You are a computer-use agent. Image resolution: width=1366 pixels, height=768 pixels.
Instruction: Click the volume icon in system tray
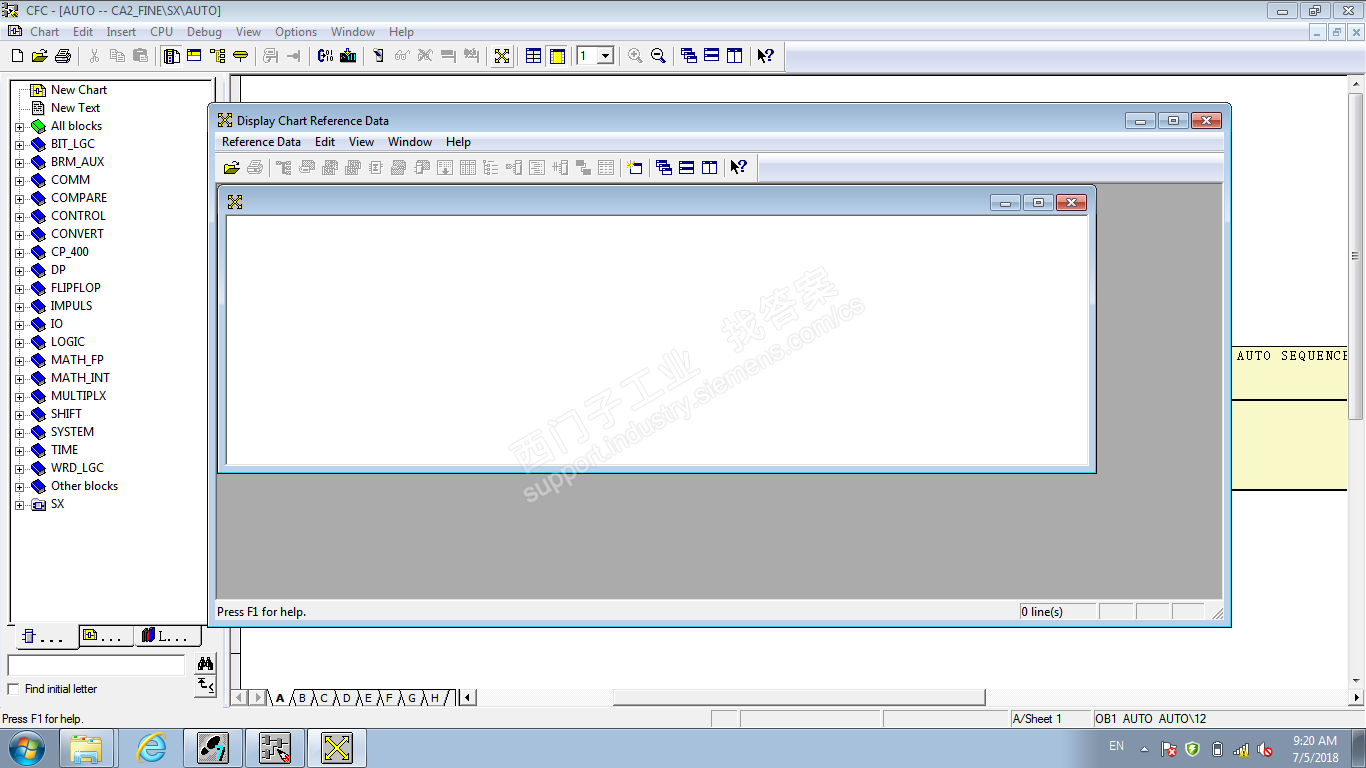tap(1265, 749)
